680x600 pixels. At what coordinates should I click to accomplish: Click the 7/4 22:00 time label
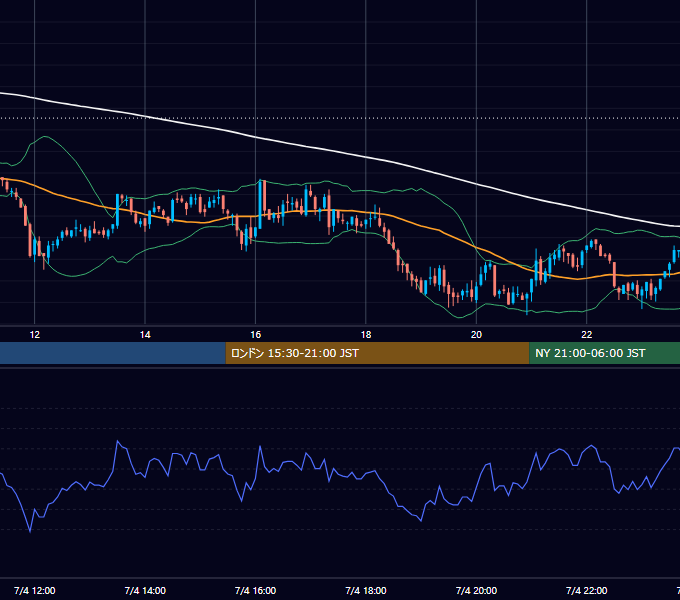point(586,590)
